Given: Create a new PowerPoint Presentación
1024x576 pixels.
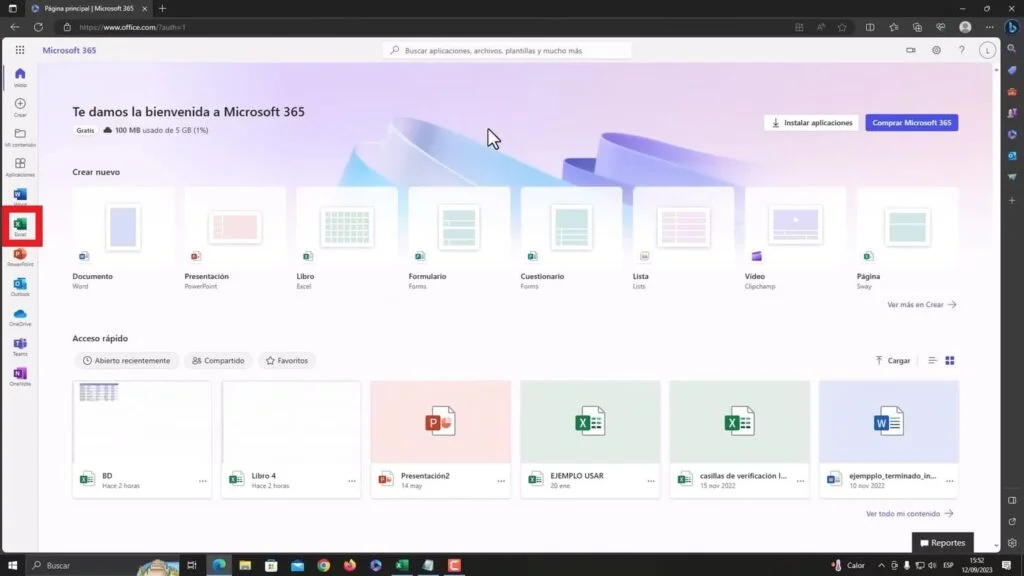Looking at the screenshot, I should 235,239.
